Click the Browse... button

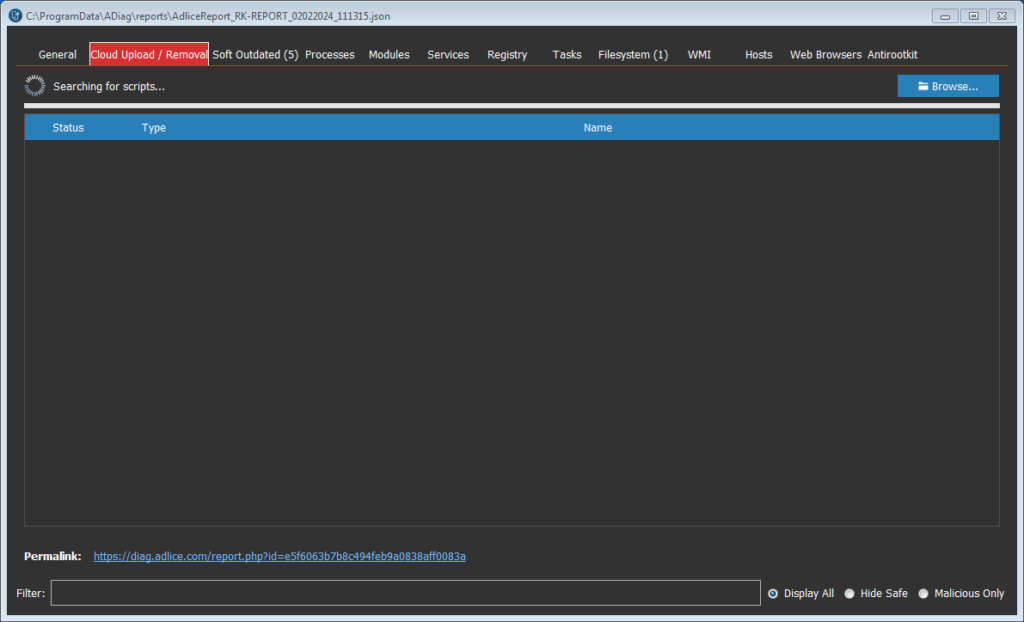(947, 86)
